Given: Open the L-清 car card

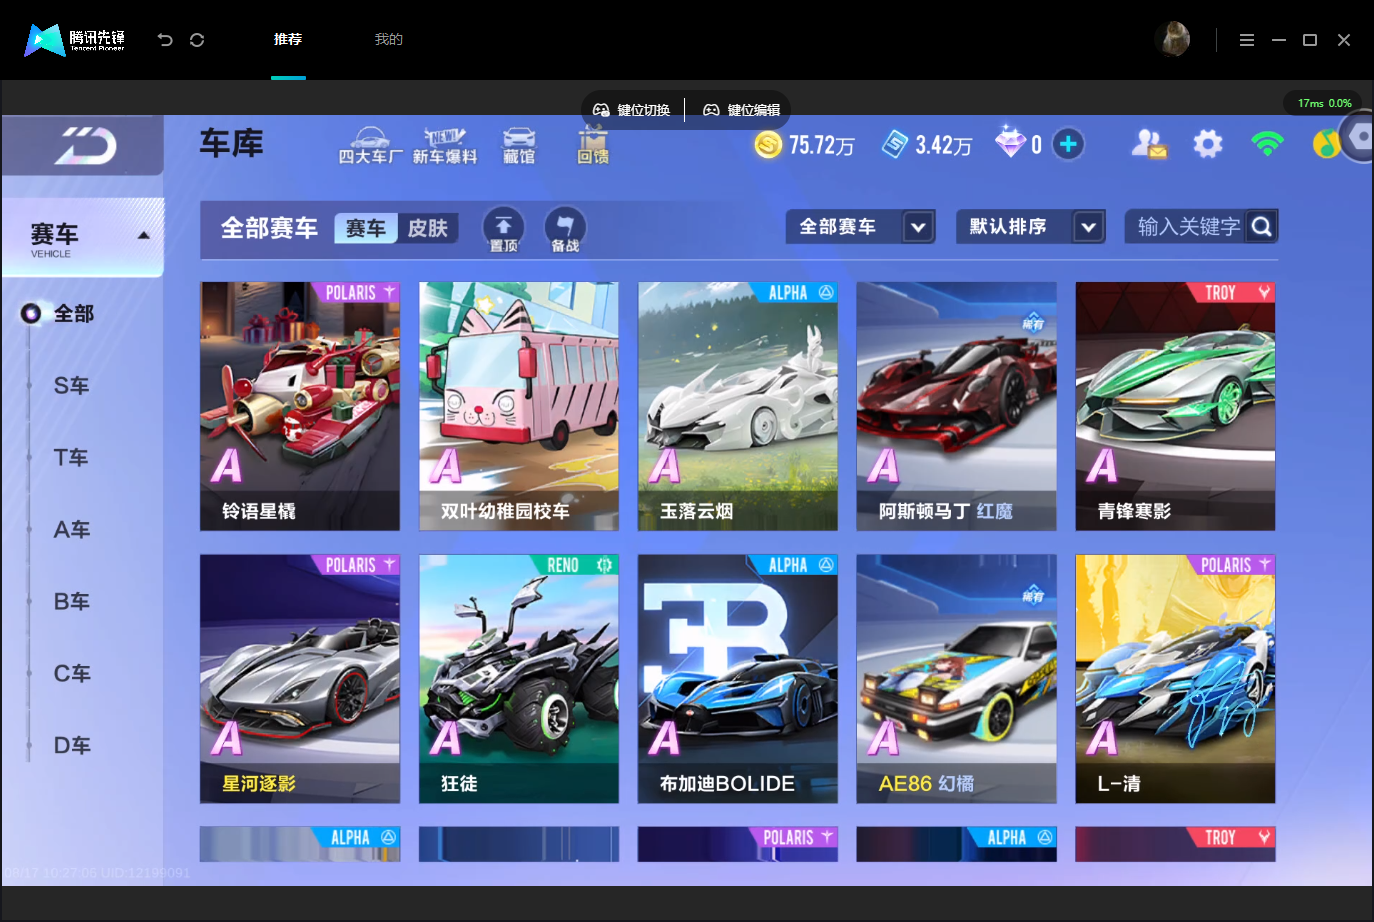Looking at the screenshot, I should (1176, 679).
